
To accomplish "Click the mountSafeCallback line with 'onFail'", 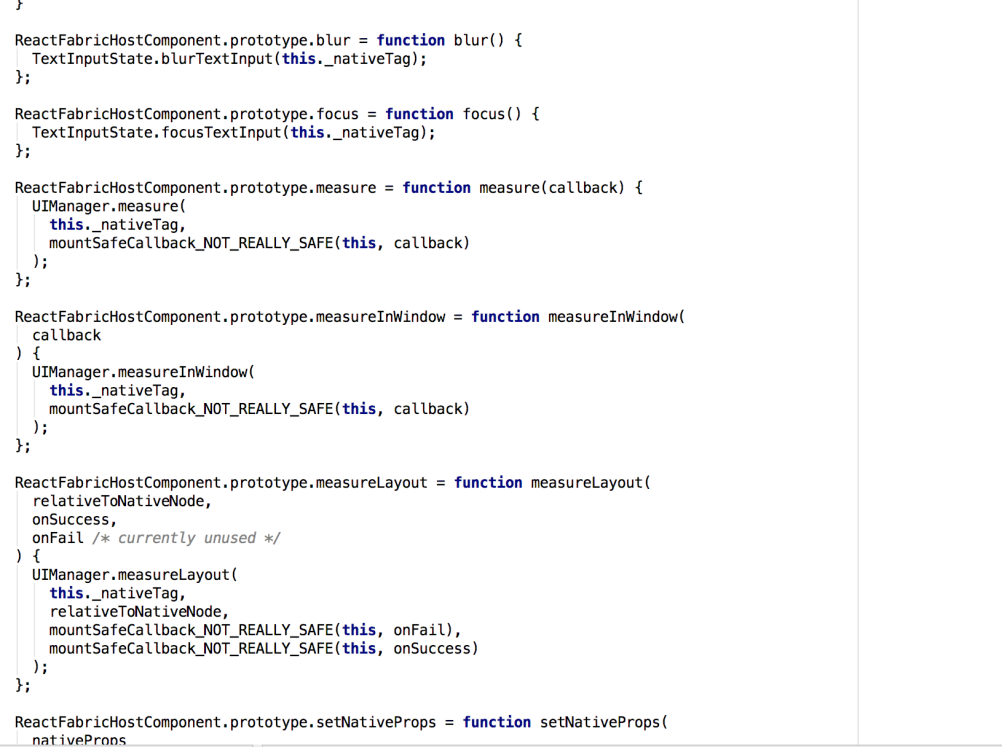I will [255, 631].
